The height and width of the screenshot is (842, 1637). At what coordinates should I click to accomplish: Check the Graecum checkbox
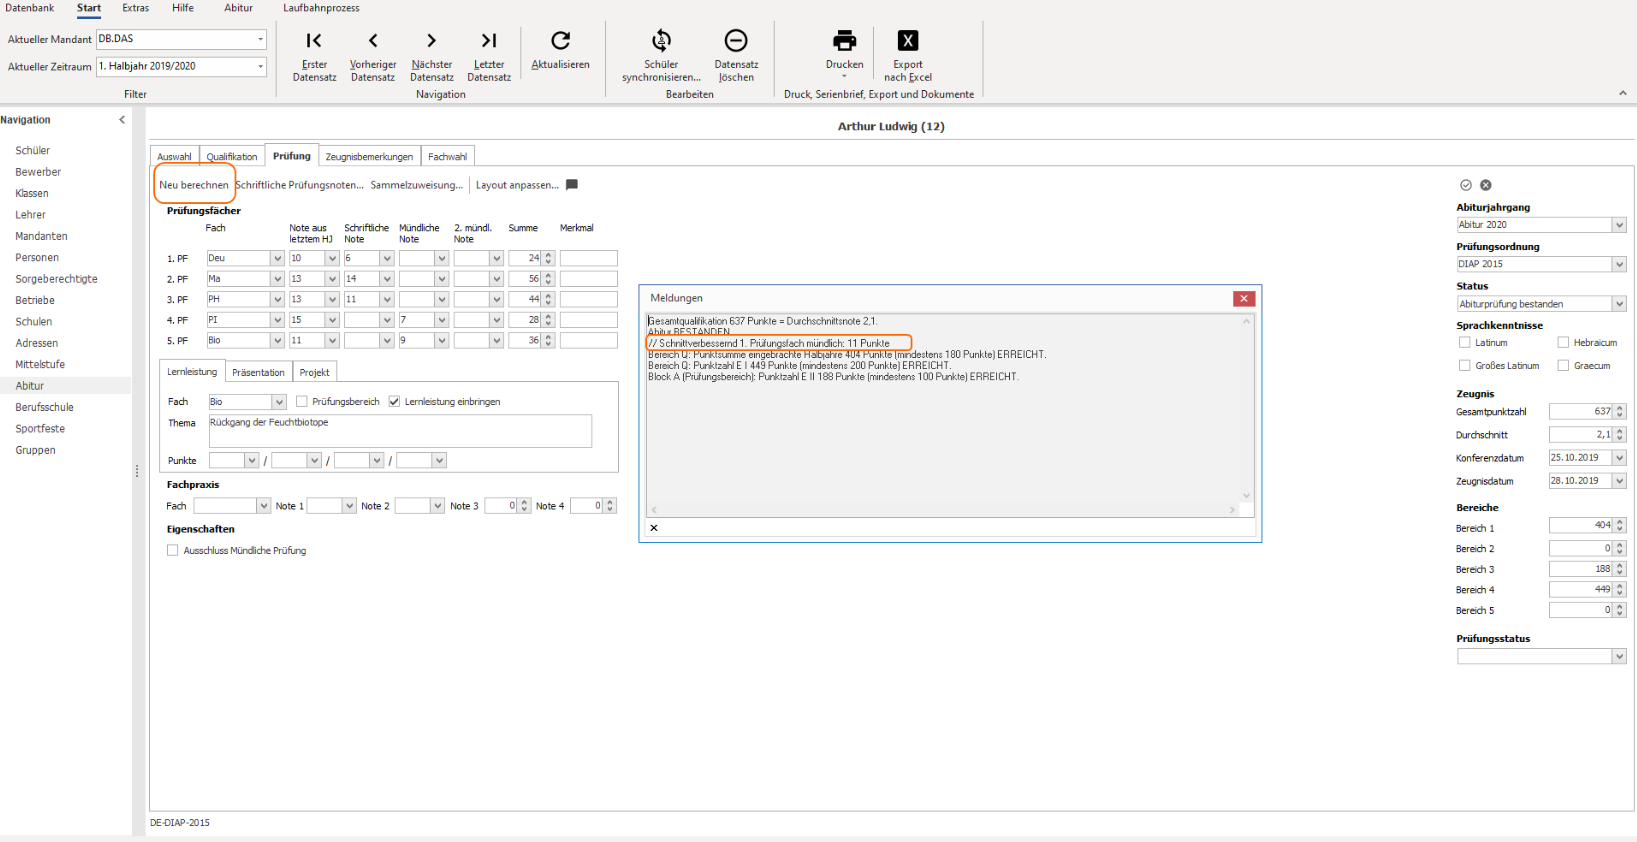(x=1563, y=365)
